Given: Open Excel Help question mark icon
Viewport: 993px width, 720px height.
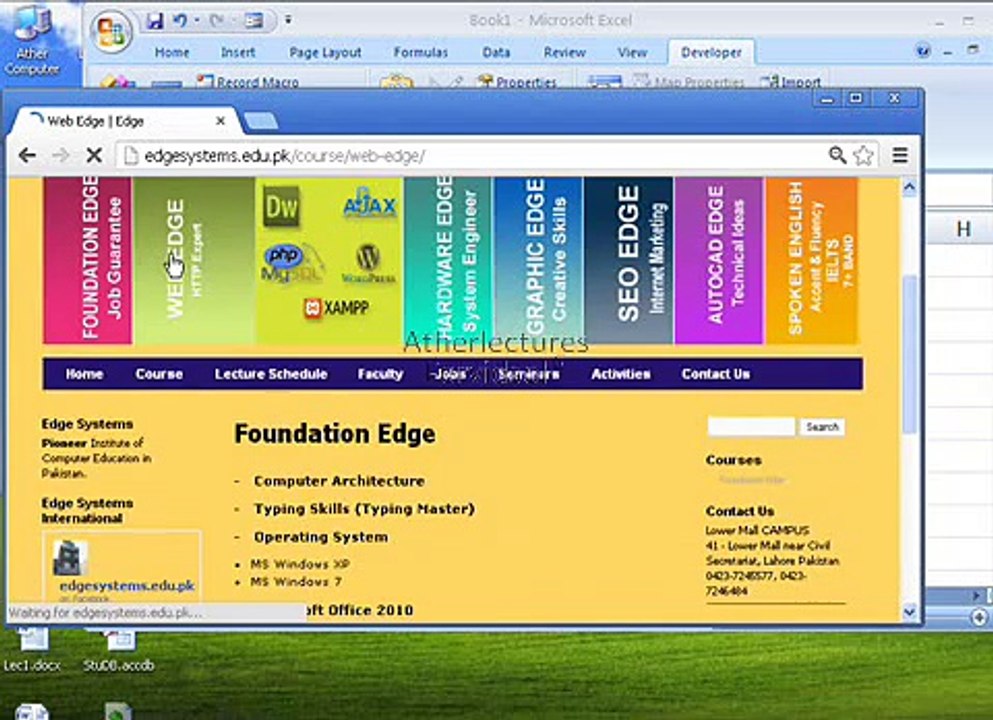Looking at the screenshot, I should click(x=923, y=52).
